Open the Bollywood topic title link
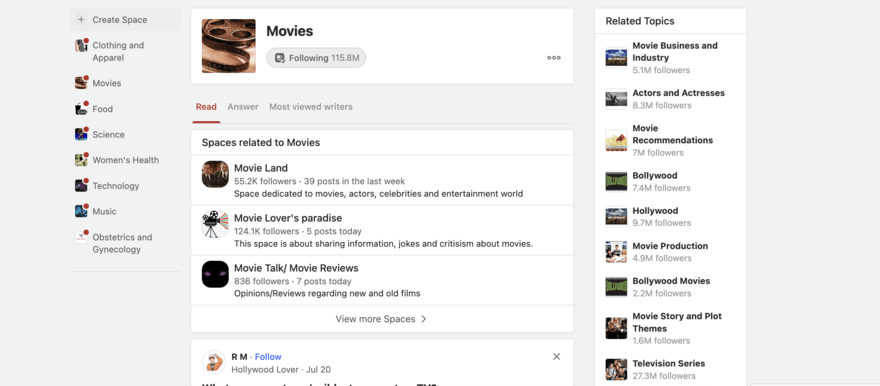This screenshot has width=880, height=386. tap(655, 175)
